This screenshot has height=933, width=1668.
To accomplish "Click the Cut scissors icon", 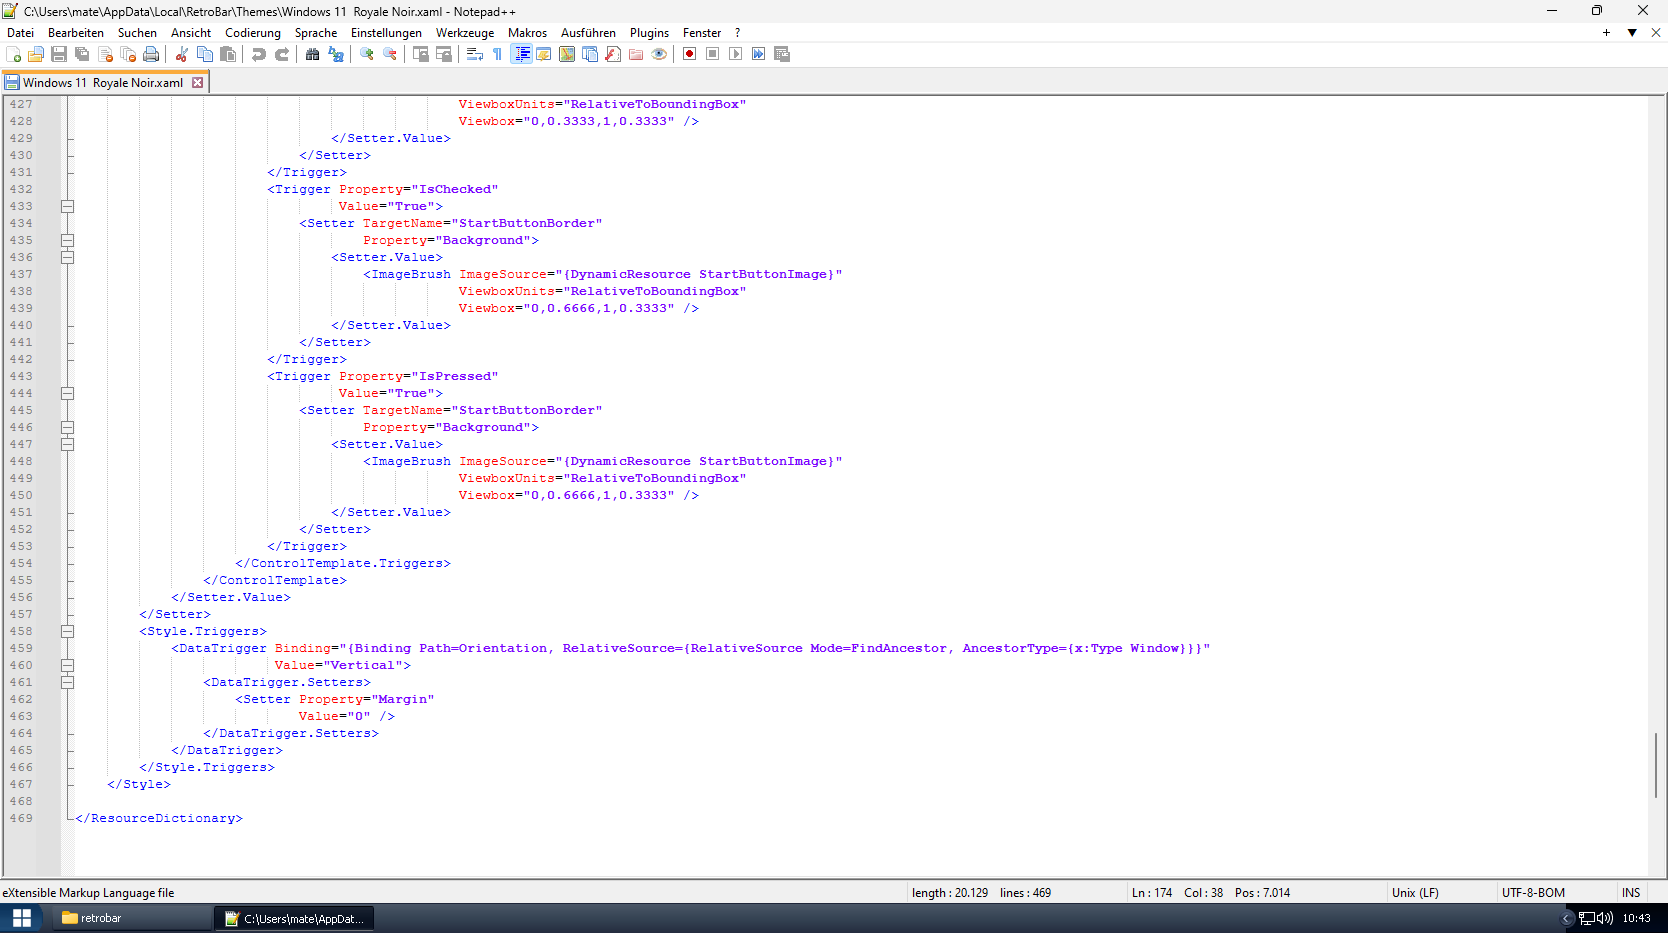I will [182, 54].
